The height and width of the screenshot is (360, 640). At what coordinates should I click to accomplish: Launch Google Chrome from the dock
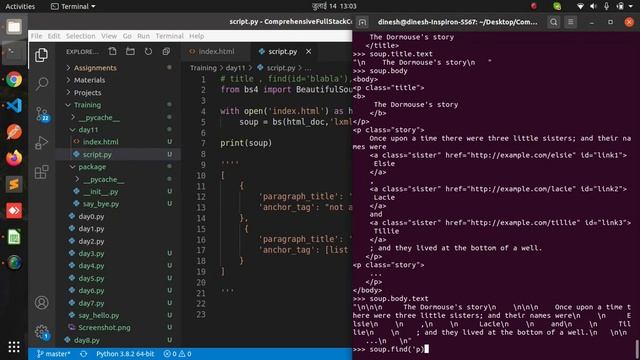click(x=14, y=79)
